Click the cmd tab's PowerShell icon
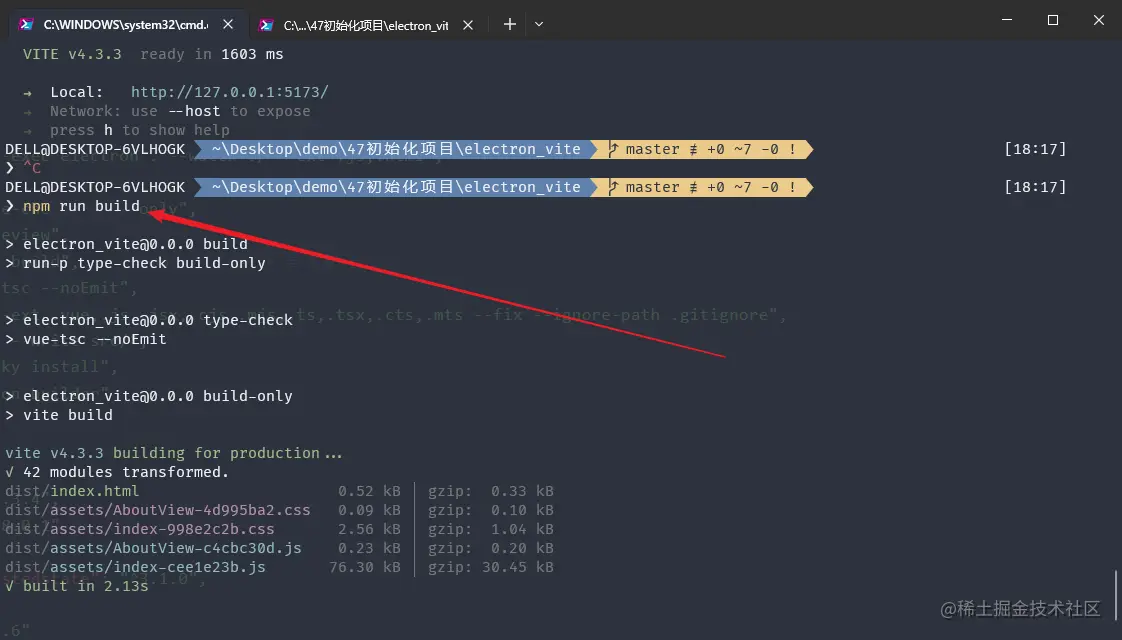This screenshot has width=1122, height=640. 26,24
